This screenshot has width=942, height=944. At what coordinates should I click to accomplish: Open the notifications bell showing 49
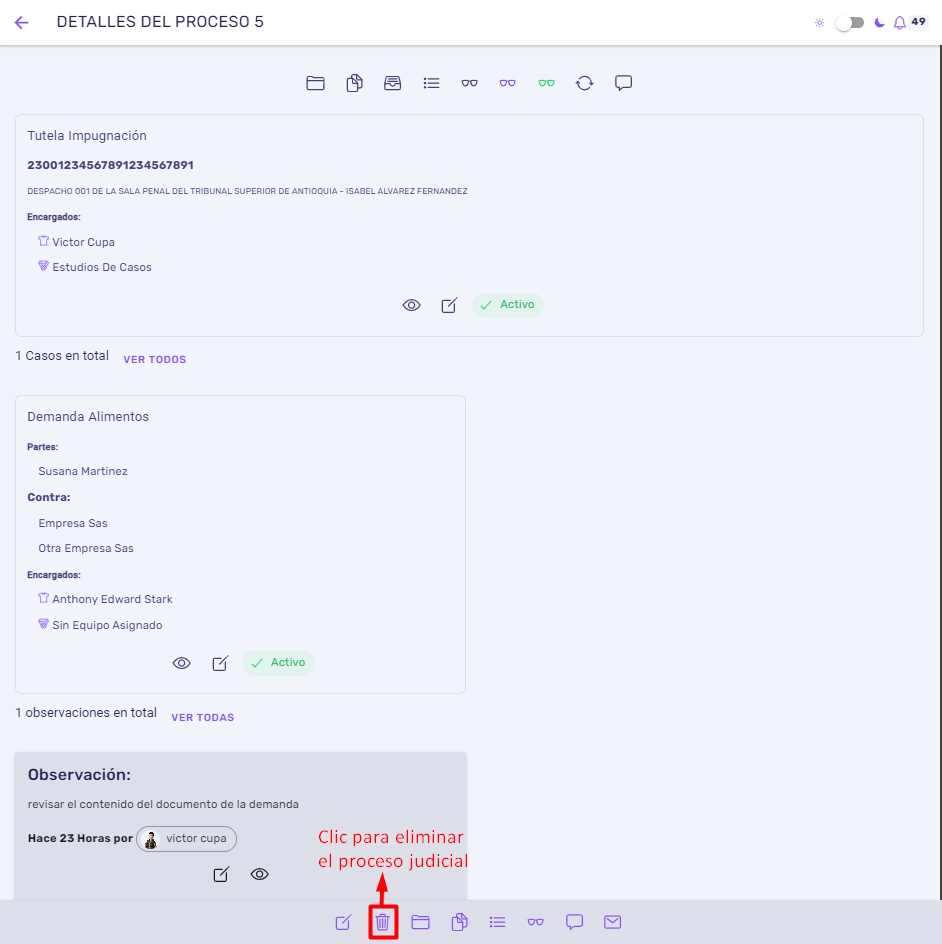click(899, 23)
